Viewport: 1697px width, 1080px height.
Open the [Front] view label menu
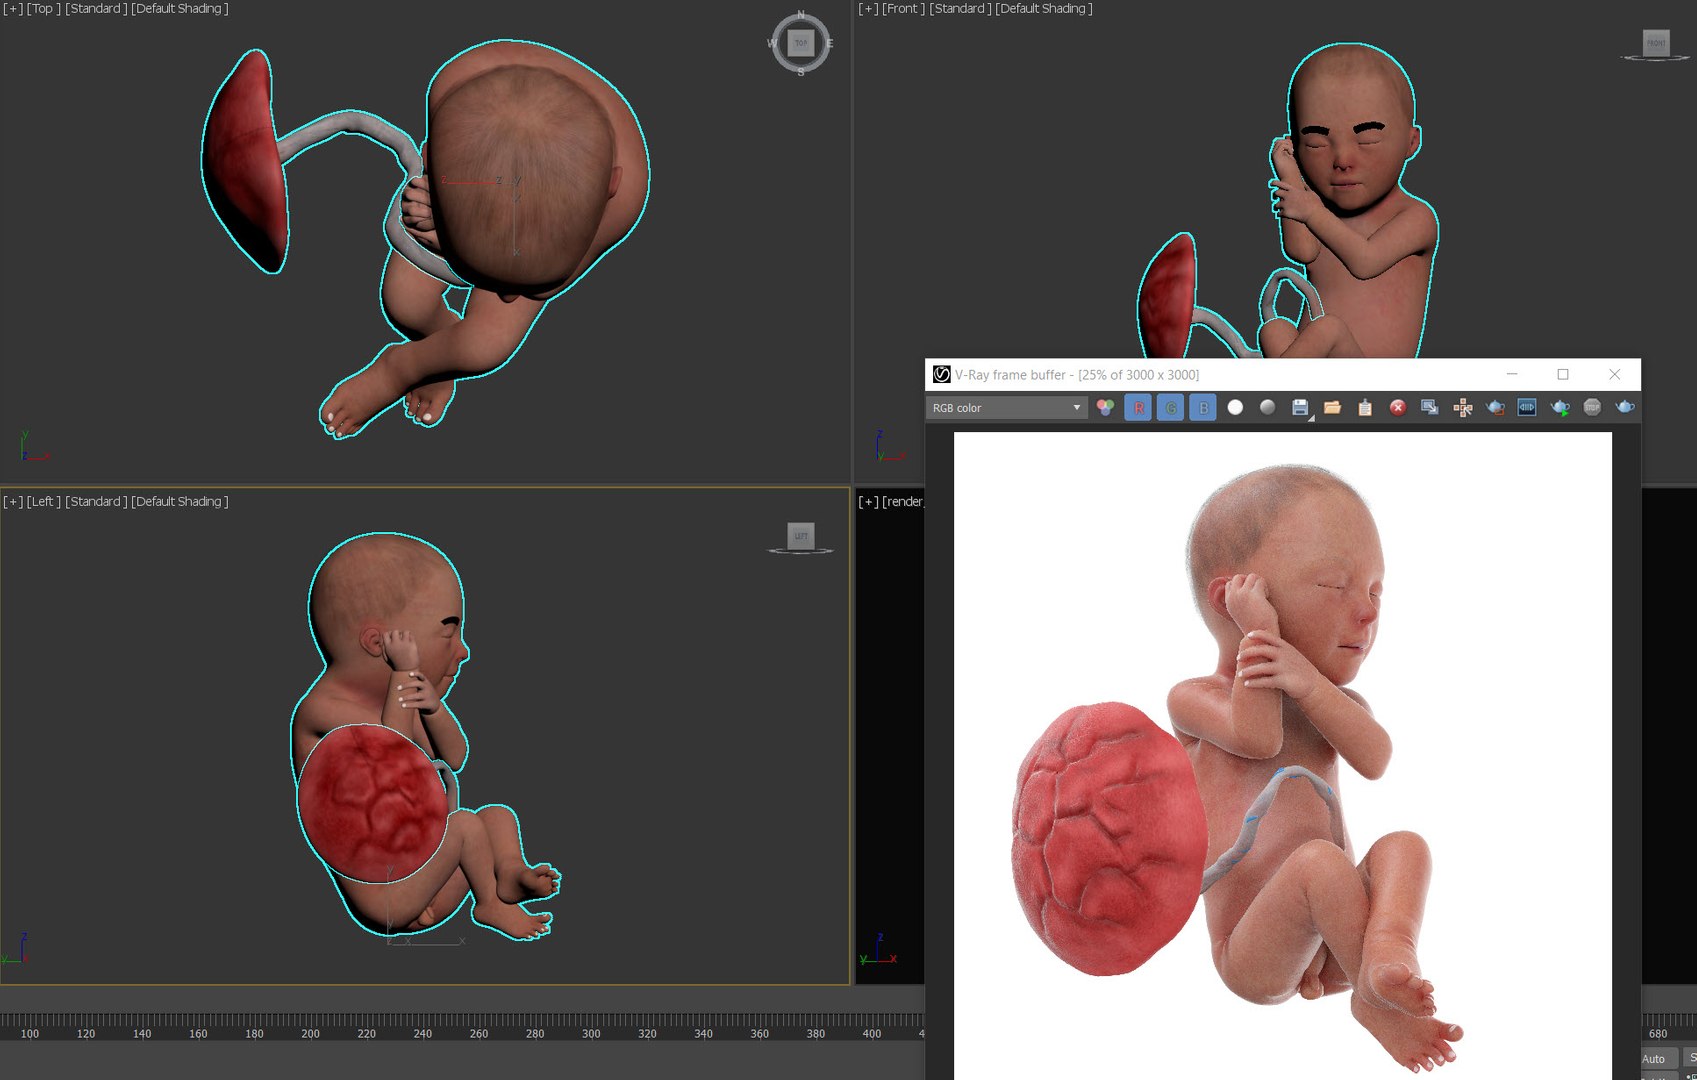904,9
